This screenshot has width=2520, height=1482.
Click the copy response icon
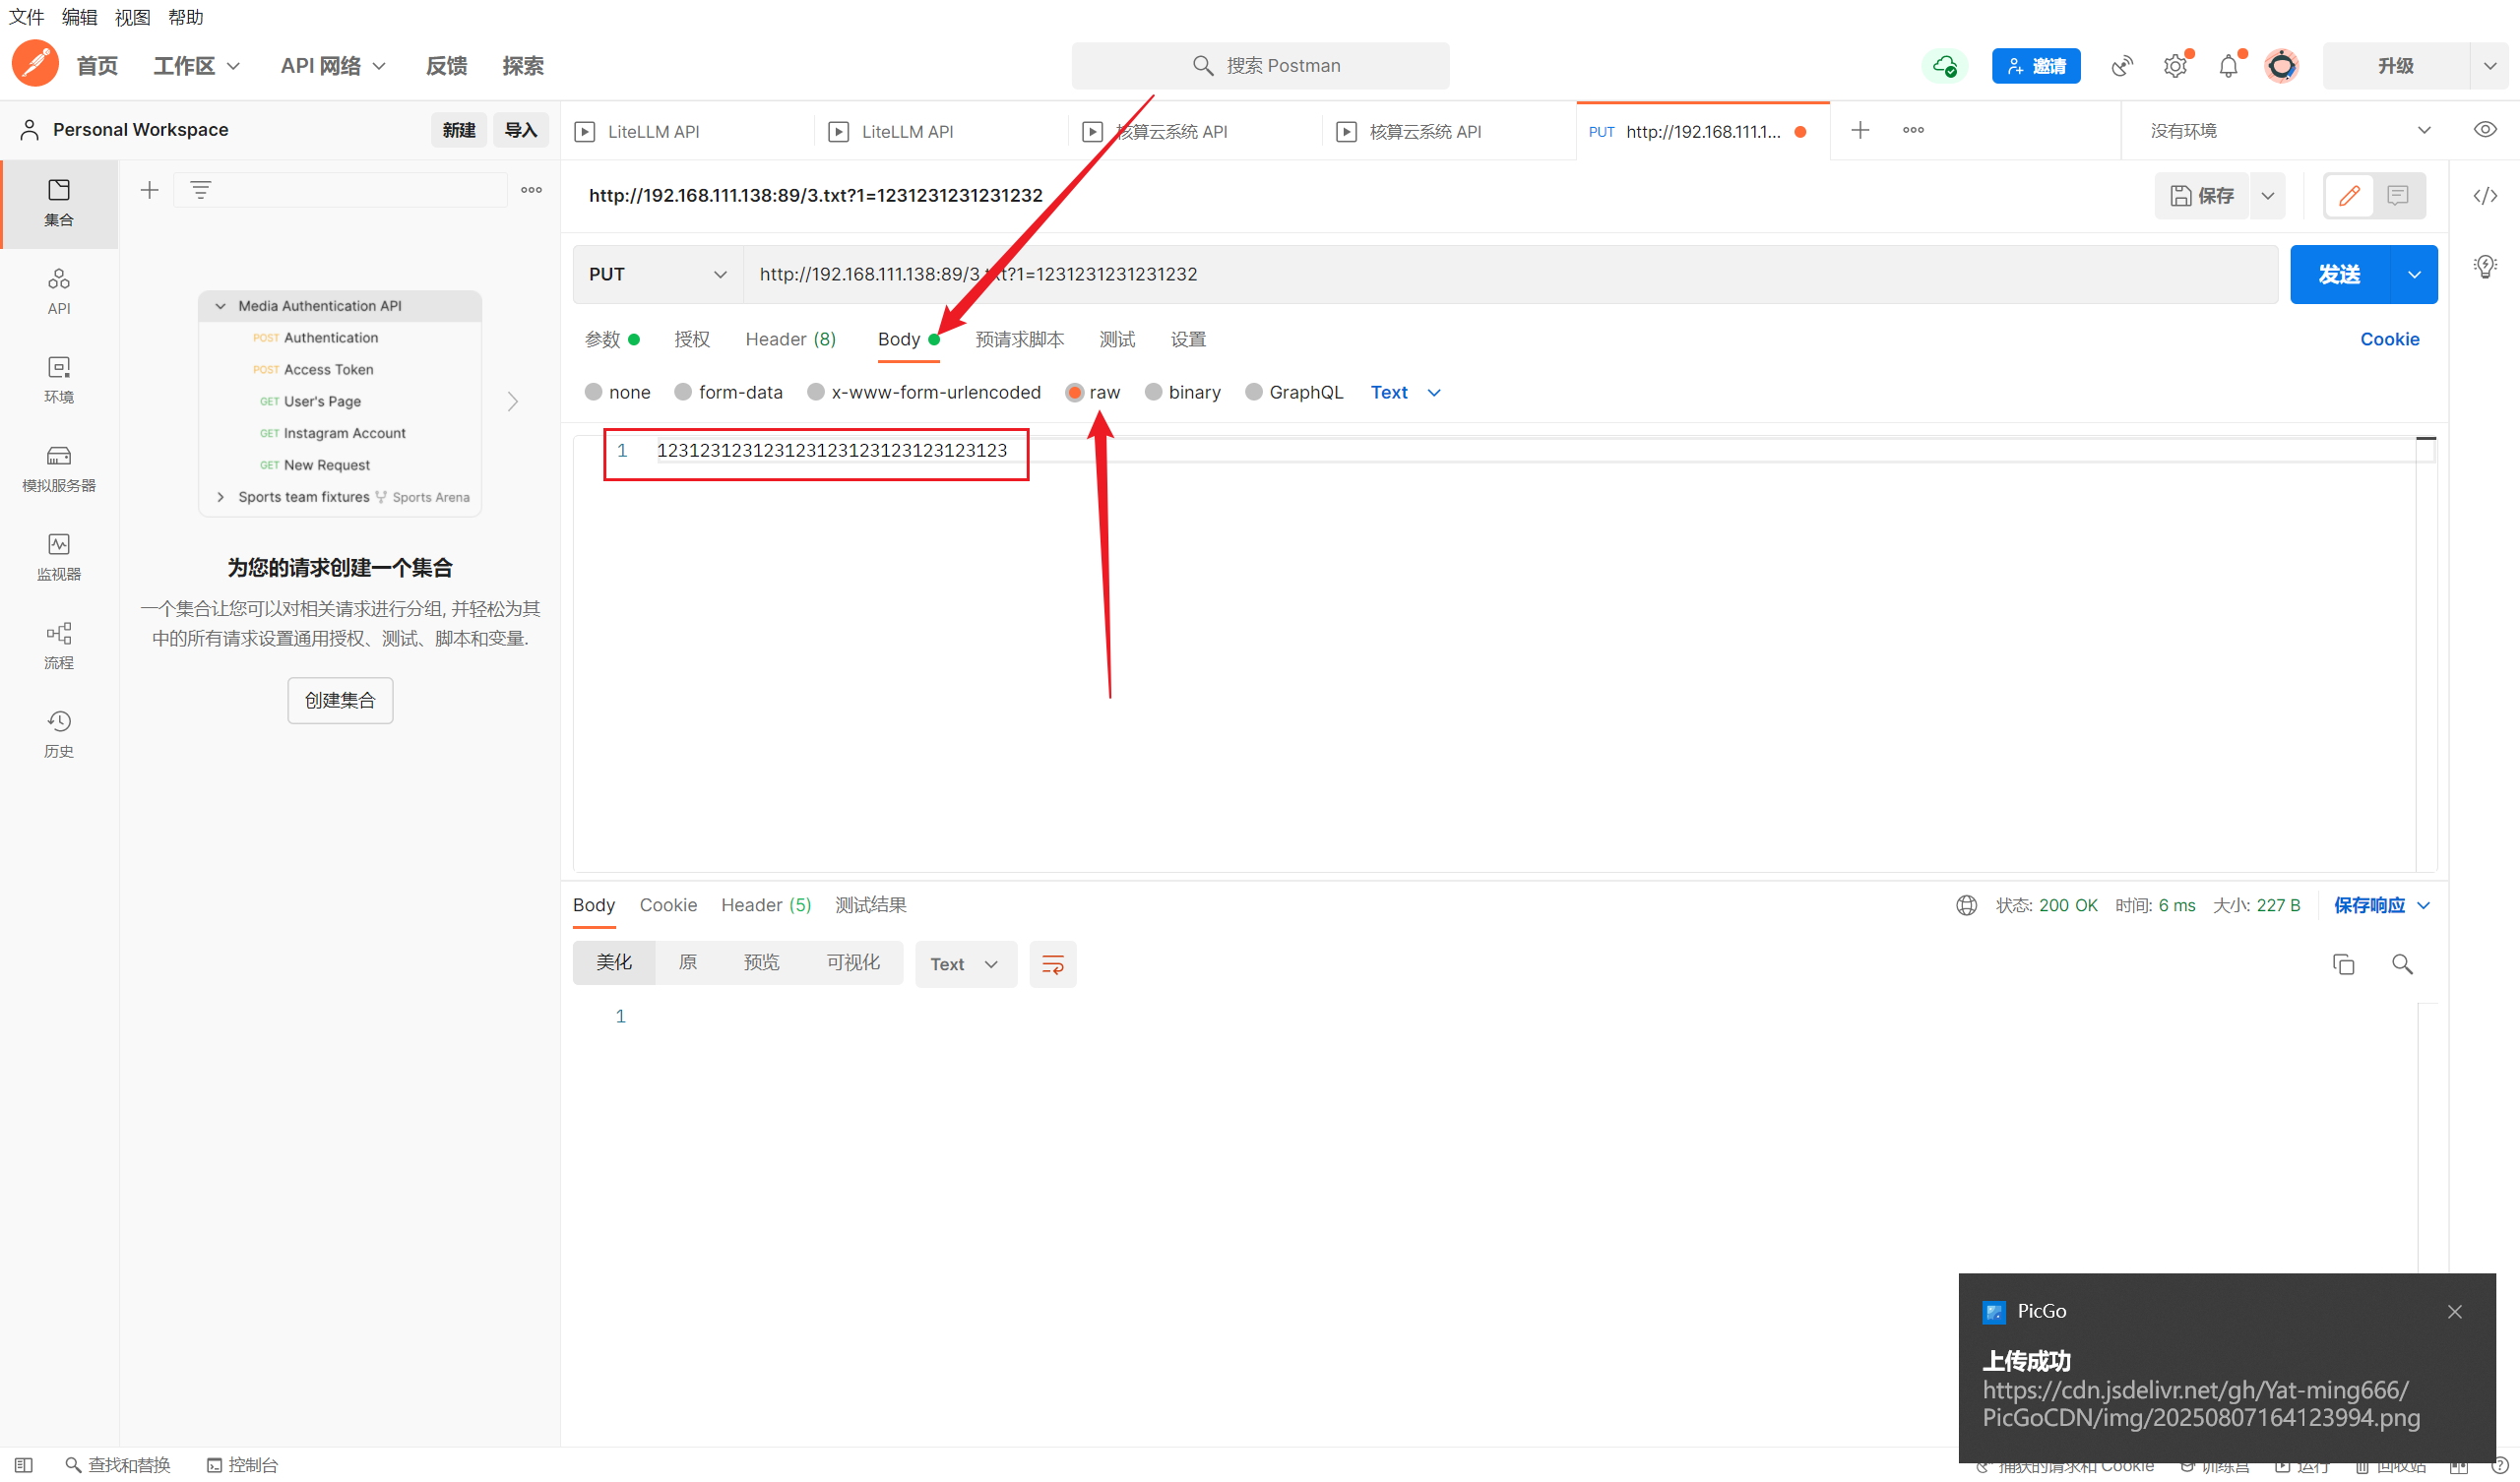(x=2342, y=964)
